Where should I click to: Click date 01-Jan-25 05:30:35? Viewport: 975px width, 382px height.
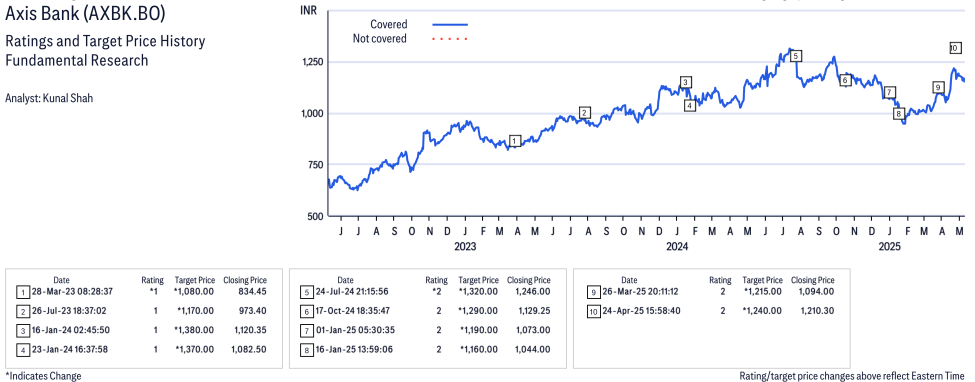354,330
